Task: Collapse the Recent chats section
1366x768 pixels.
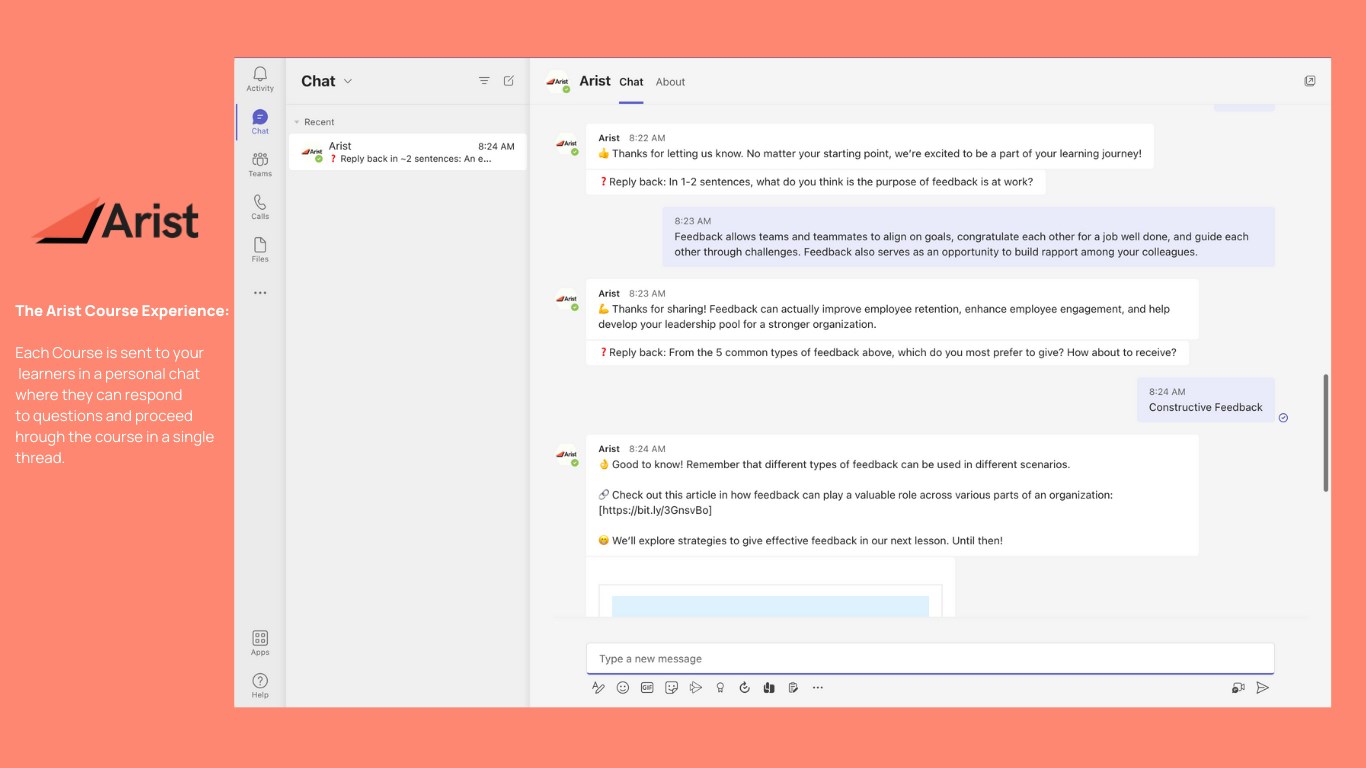Action: (x=313, y=122)
